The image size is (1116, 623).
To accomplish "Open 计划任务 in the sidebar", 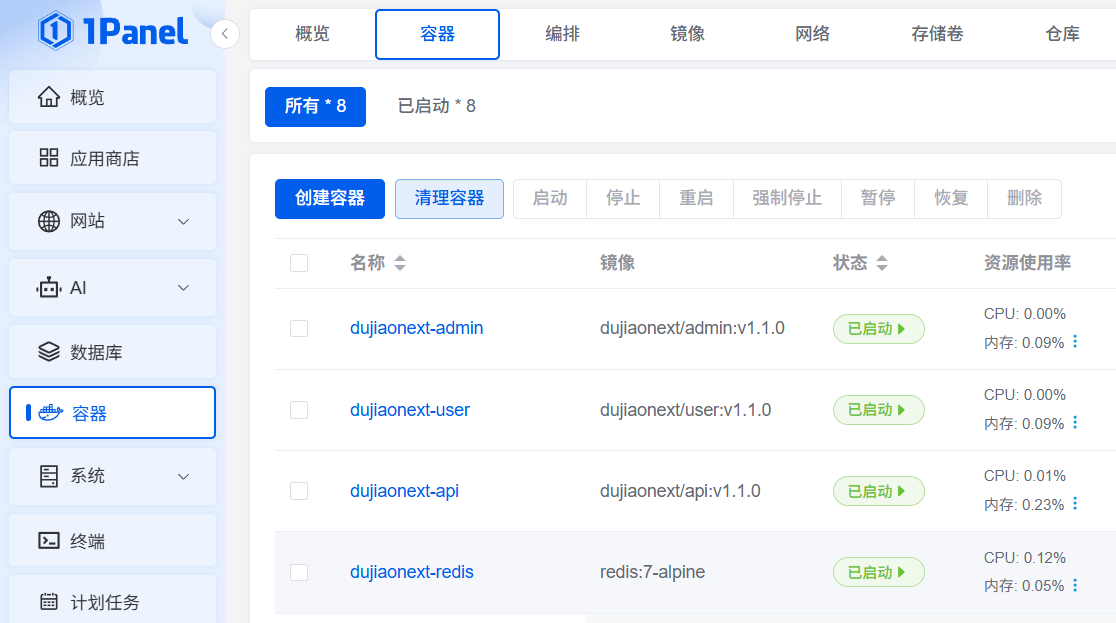I will pyautogui.click(x=112, y=602).
